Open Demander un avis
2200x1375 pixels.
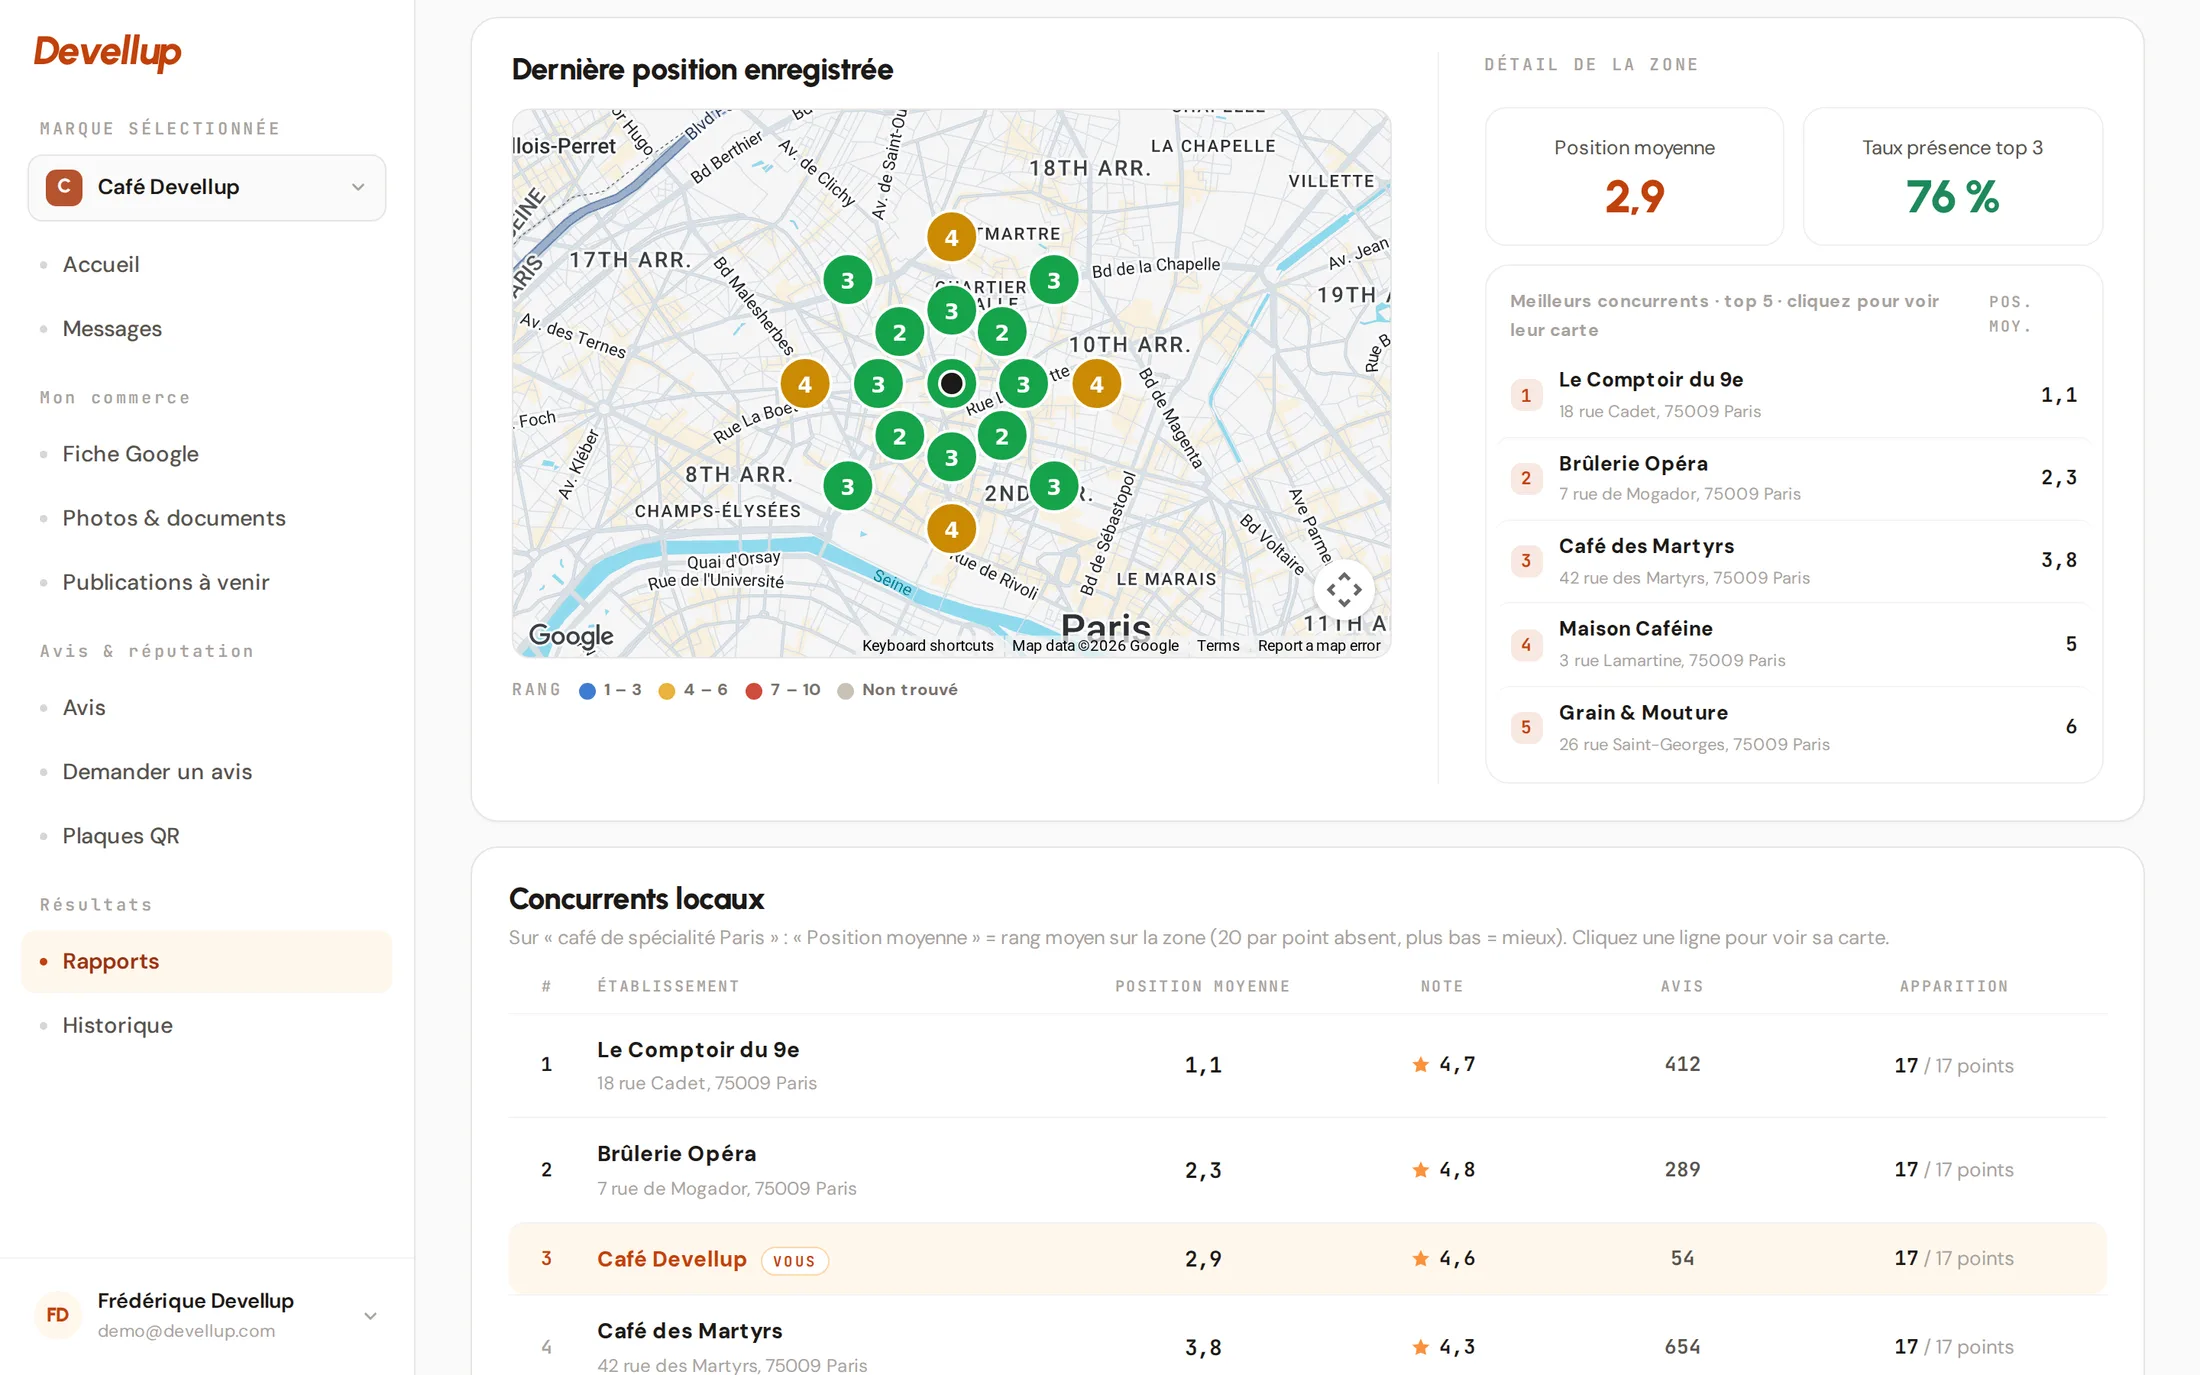pos(156,772)
